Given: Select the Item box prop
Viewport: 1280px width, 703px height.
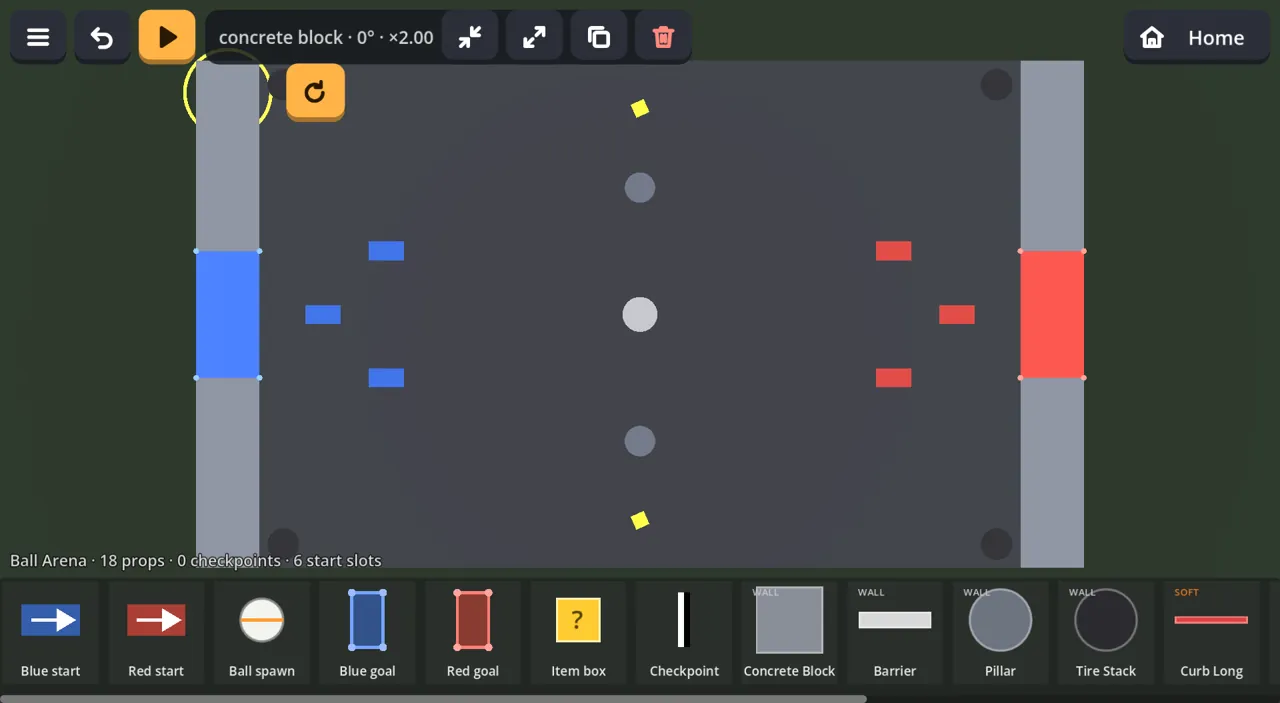Looking at the screenshot, I should (x=578, y=632).
